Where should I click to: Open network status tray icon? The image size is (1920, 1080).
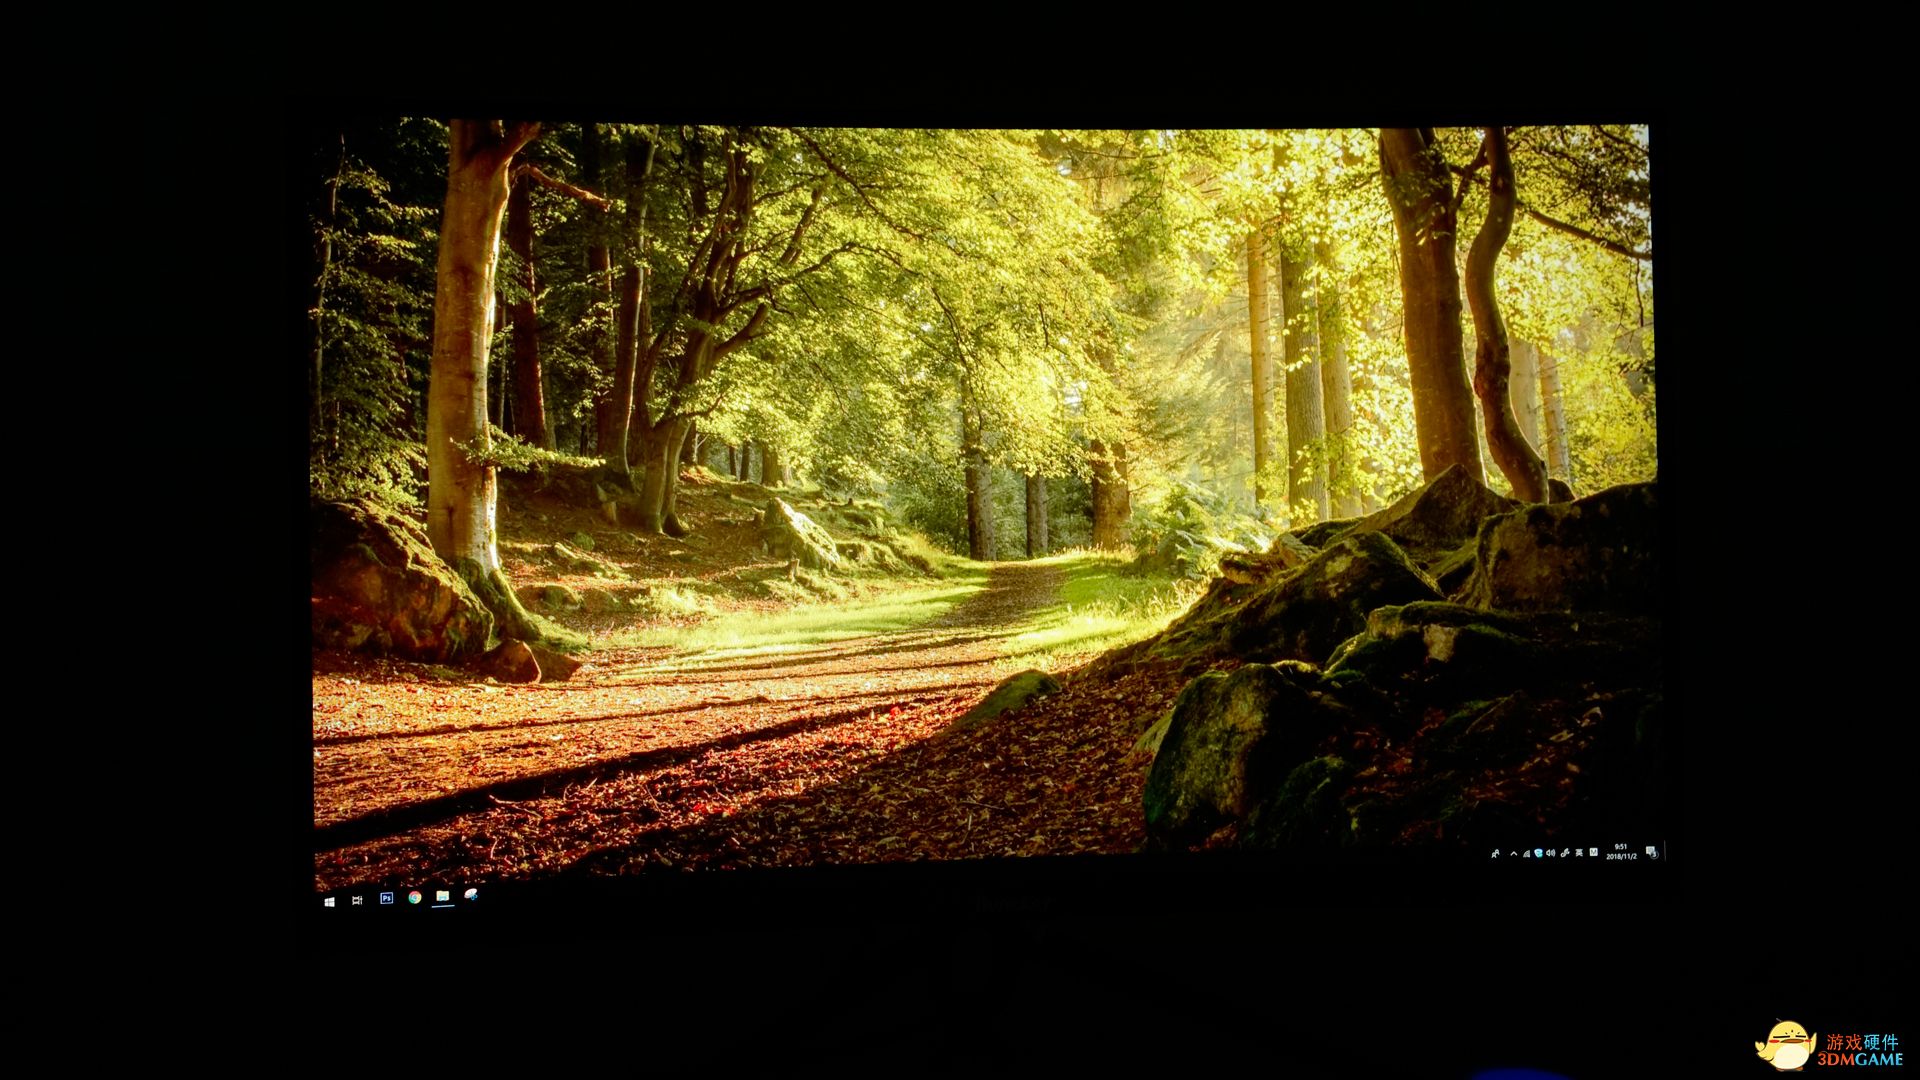(1526, 853)
